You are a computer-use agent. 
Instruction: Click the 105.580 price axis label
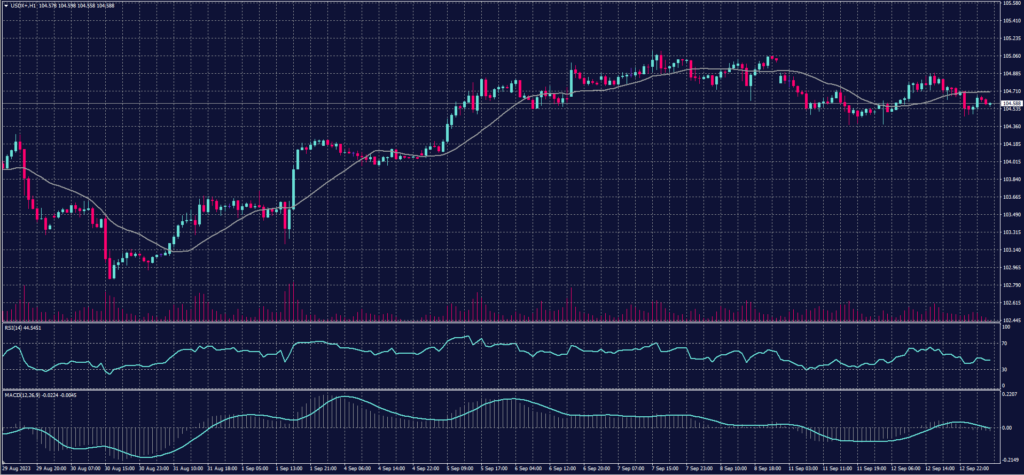1010,3
